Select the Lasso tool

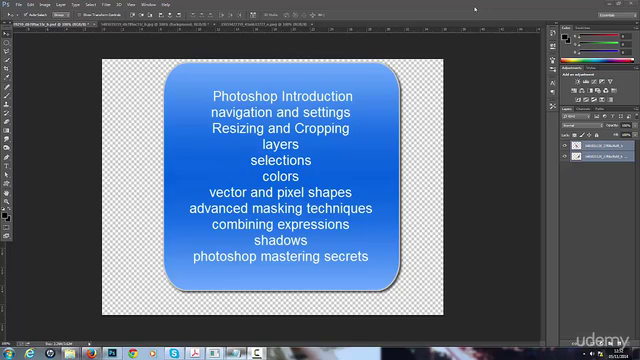pyautogui.click(x=6, y=51)
